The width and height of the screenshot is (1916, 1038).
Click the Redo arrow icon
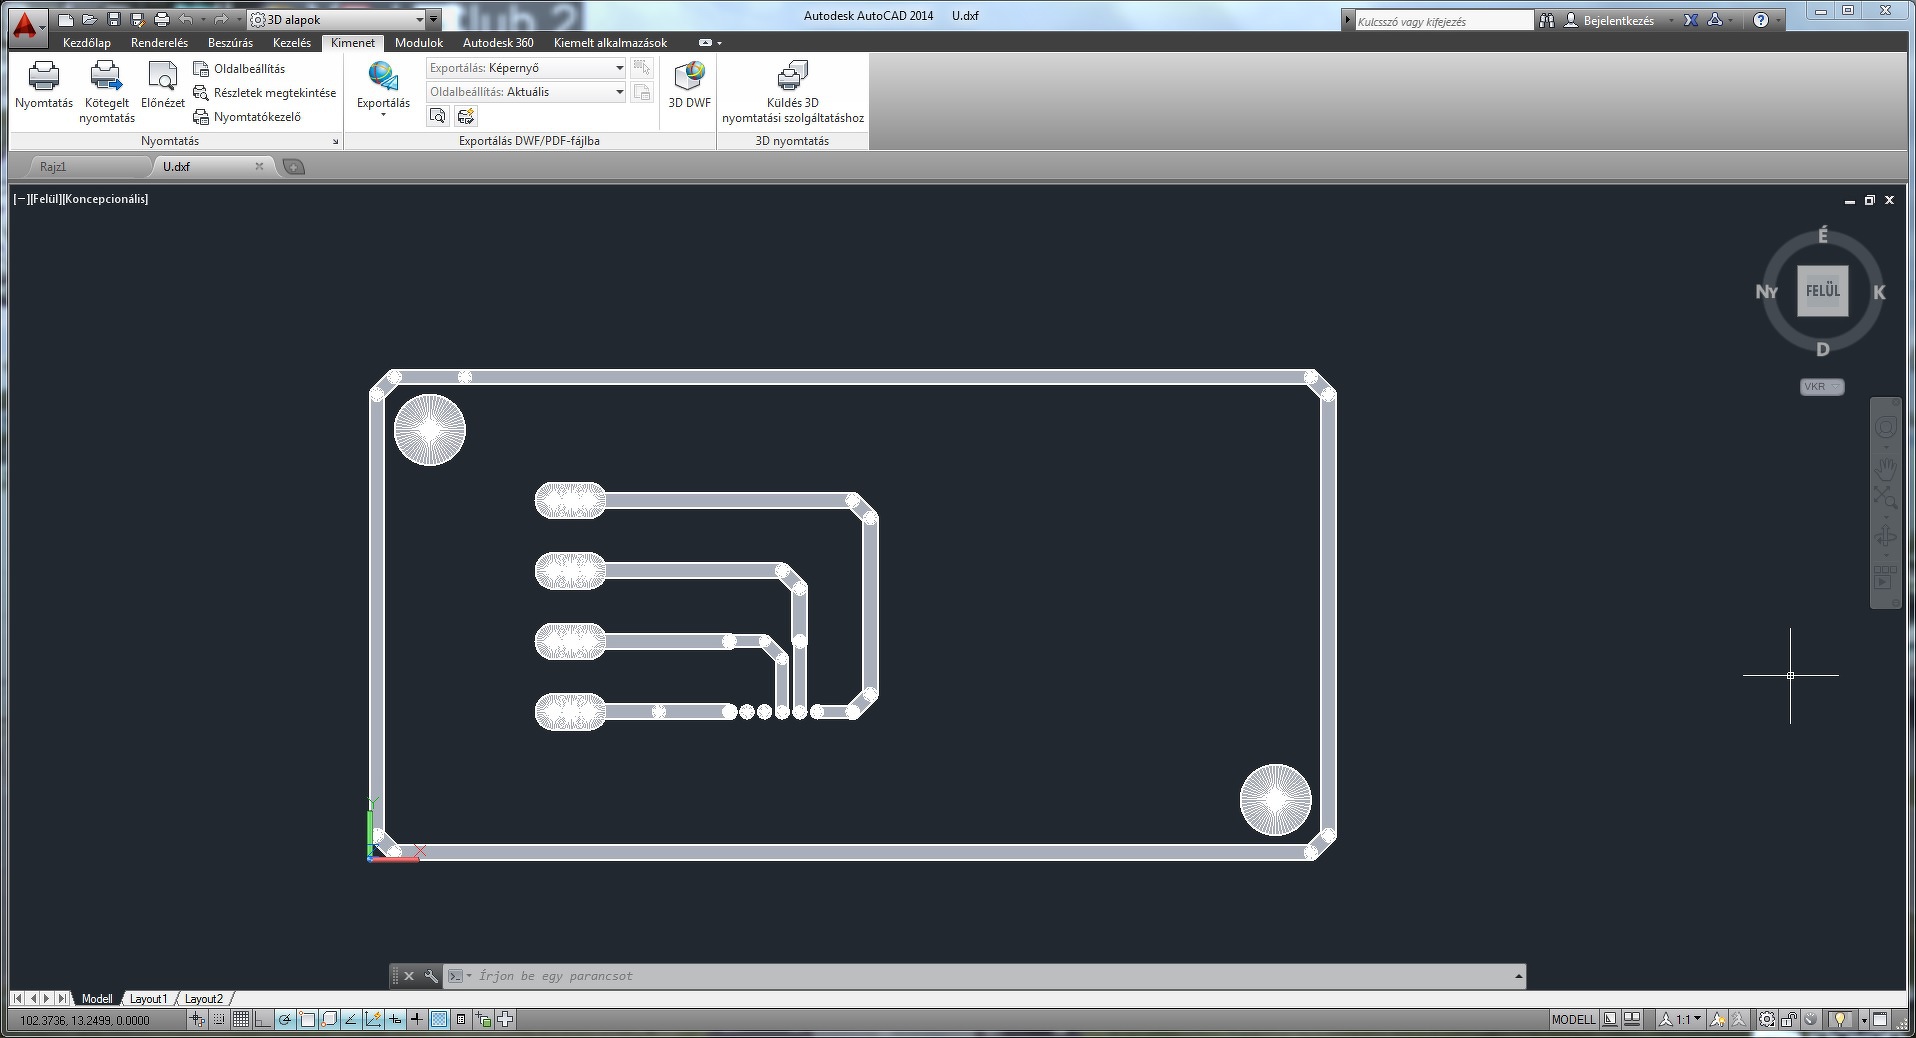click(x=220, y=19)
